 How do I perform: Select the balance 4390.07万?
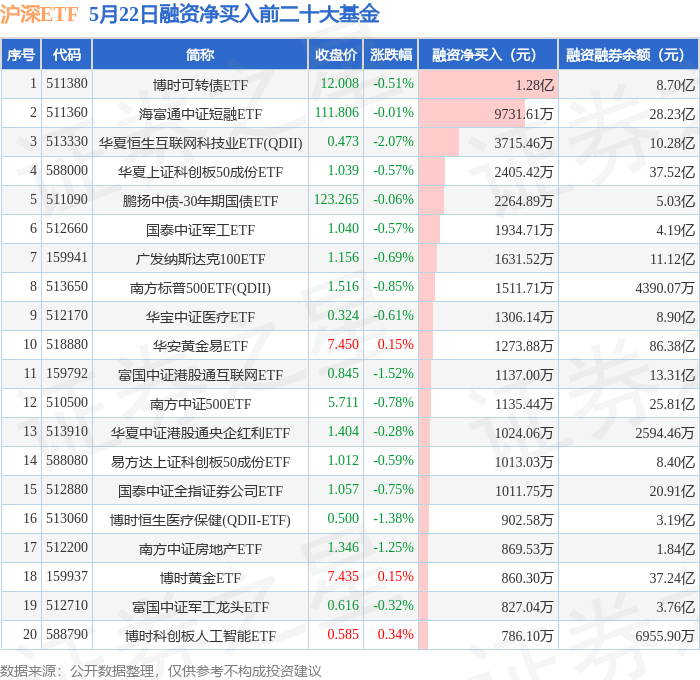(x=665, y=288)
